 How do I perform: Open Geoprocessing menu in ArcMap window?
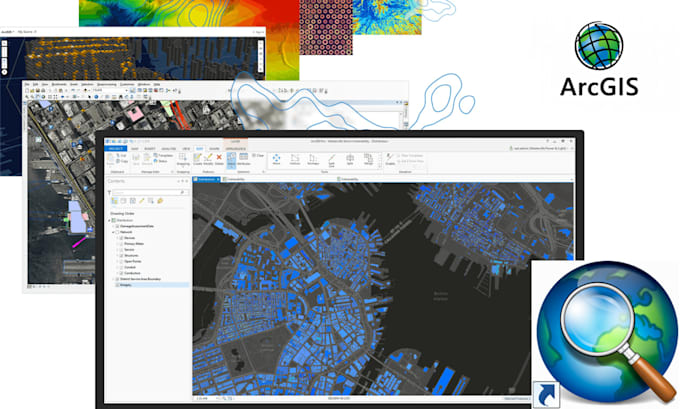coord(107,84)
